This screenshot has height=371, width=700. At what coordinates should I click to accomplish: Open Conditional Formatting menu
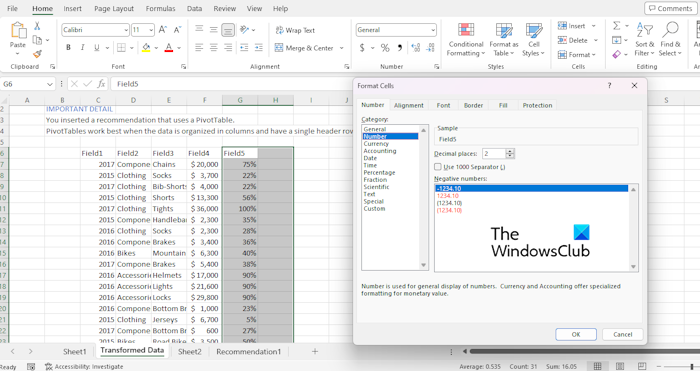pyautogui.click(x=466, y=40)
